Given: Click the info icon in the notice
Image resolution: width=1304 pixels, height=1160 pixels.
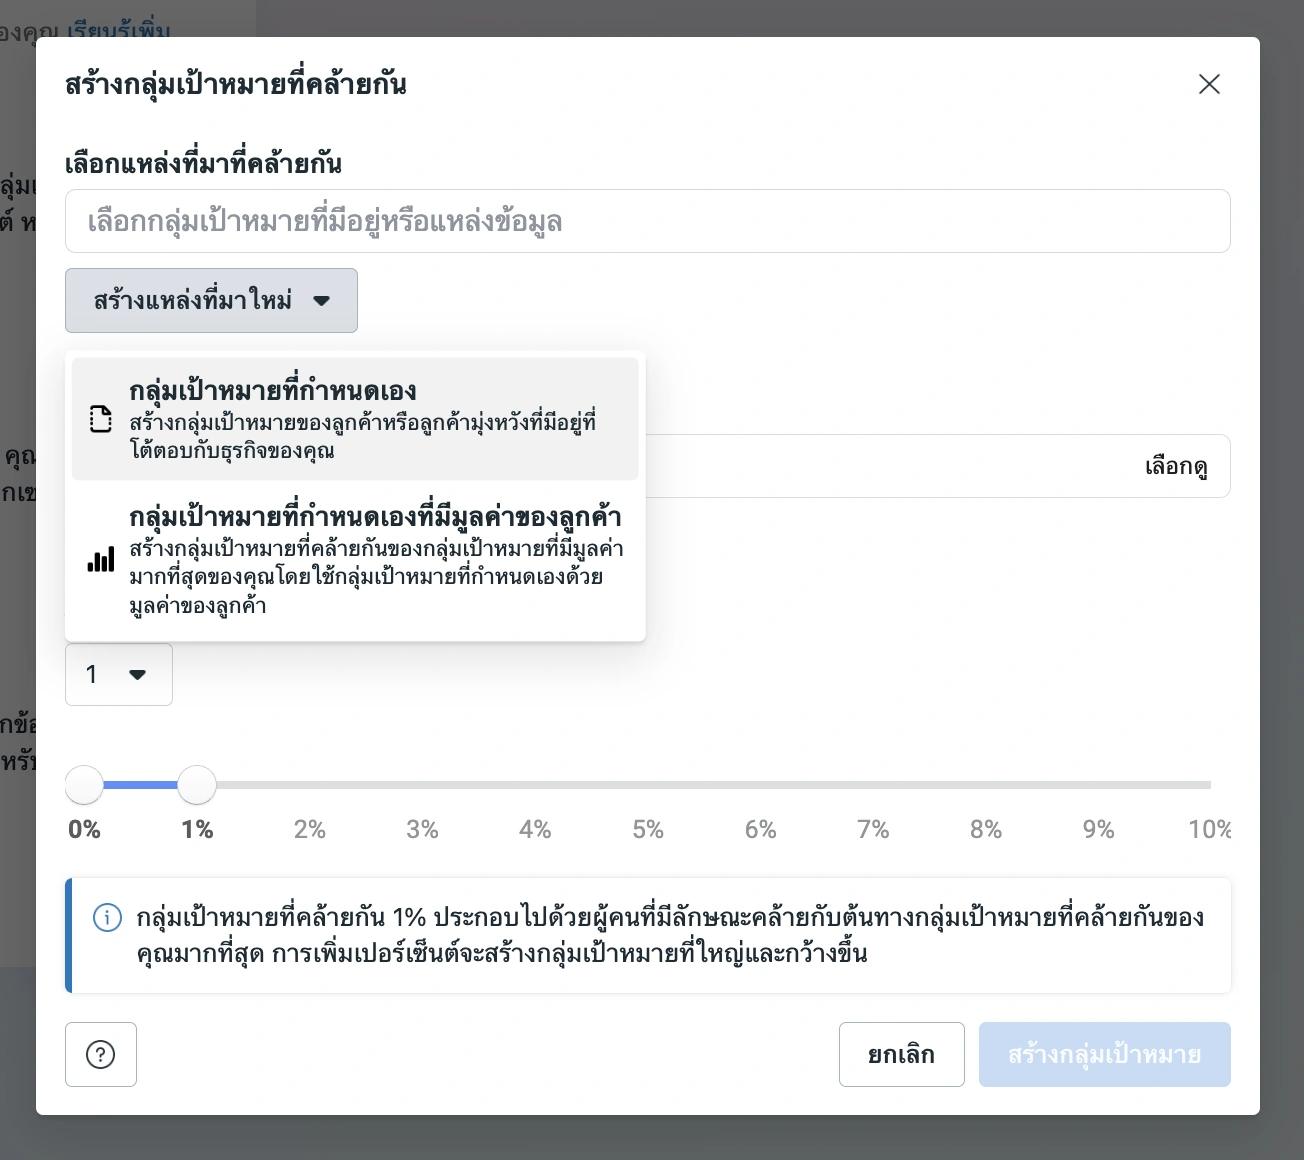Looking at the screenshot, I should (x=107, y=918).
